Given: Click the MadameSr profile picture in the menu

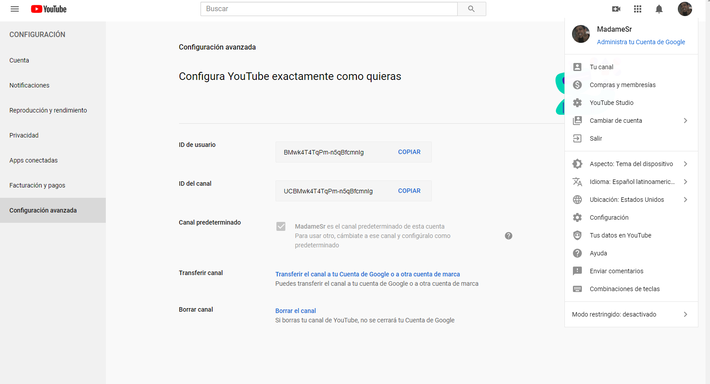Looking at the screenshot, I should (x=581, y=34).
